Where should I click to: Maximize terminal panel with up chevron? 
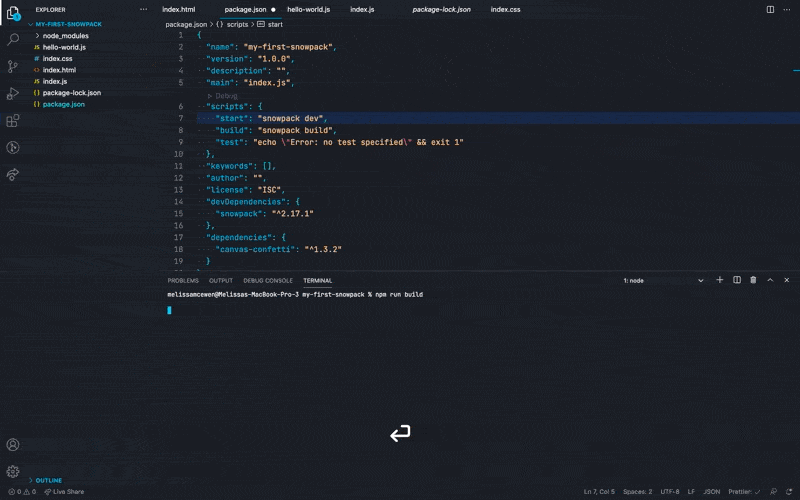tap(770, 280)
